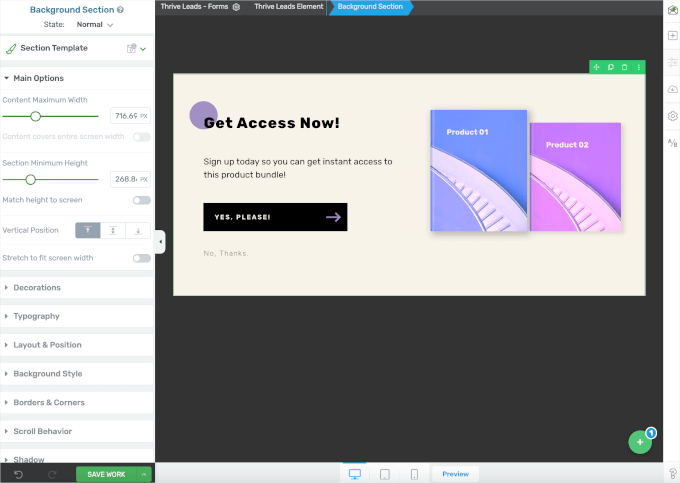680x483 pixels.
Task: Open the section template picker icon
Action: click(x=131, y=48)
